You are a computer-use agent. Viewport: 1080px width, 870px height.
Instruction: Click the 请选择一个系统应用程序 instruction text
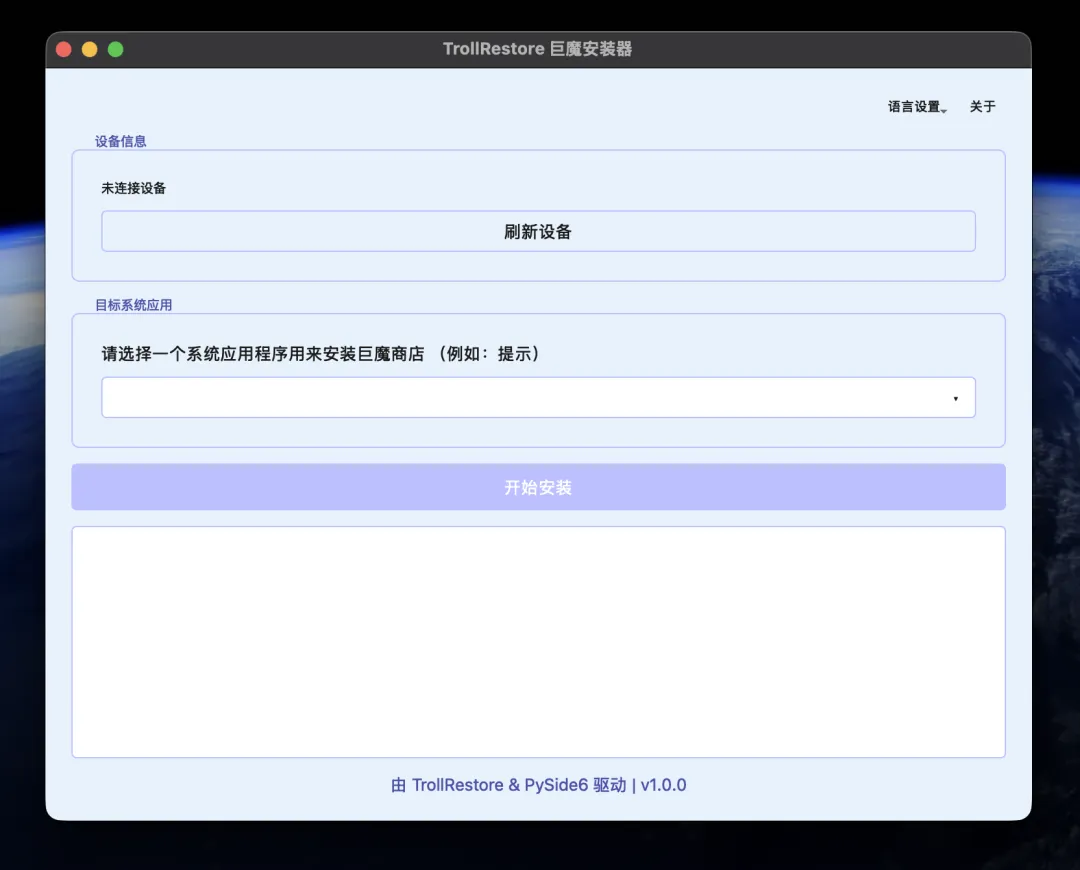320,354
